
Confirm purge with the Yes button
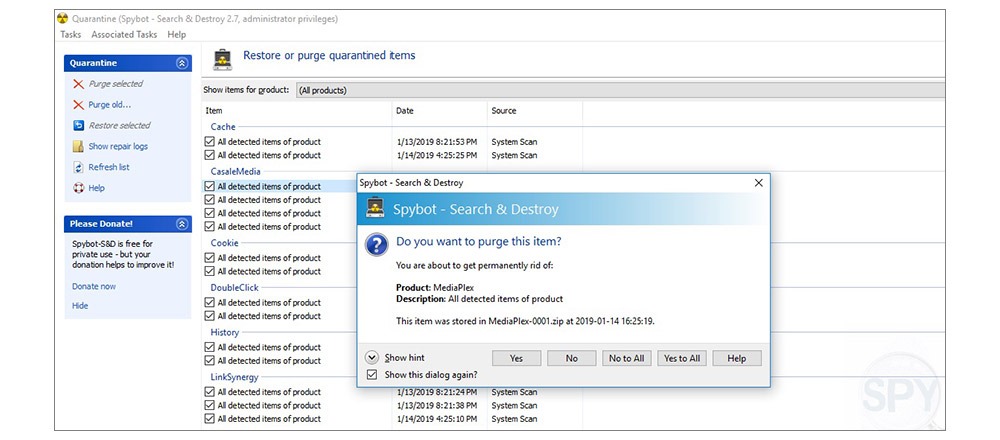pos(517,358)
